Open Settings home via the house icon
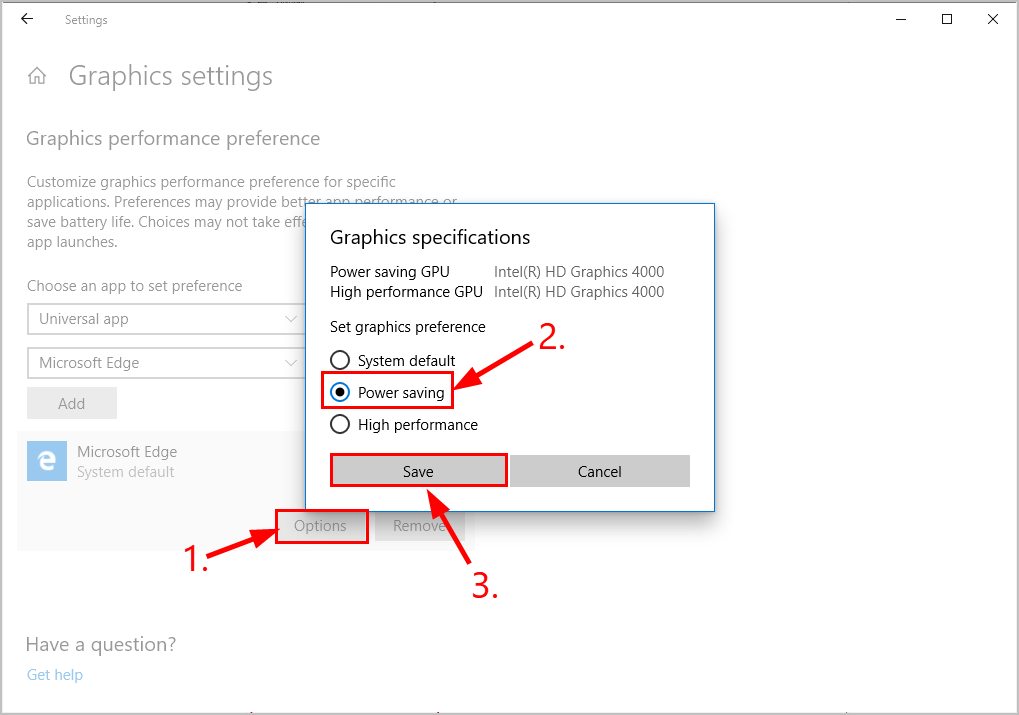 (x=37, y=76)
